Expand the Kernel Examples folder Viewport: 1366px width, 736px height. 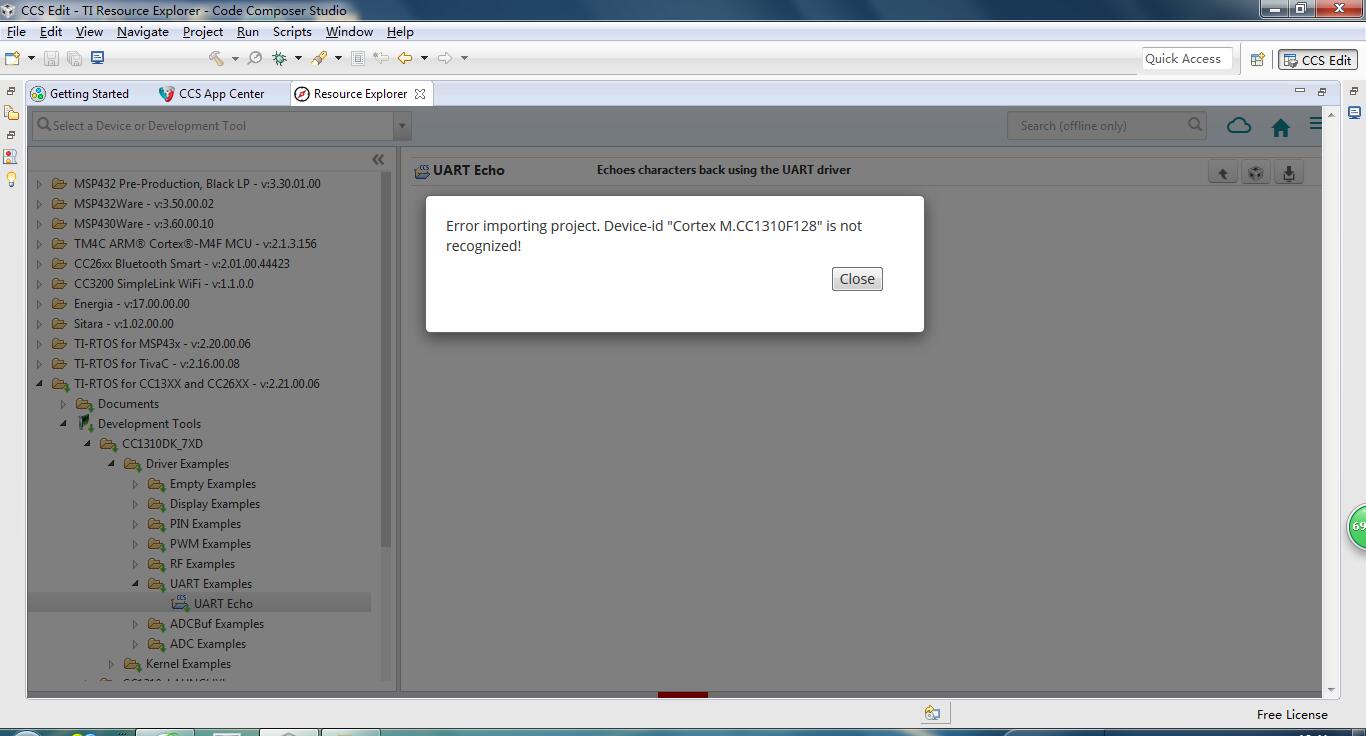[112, 664]
